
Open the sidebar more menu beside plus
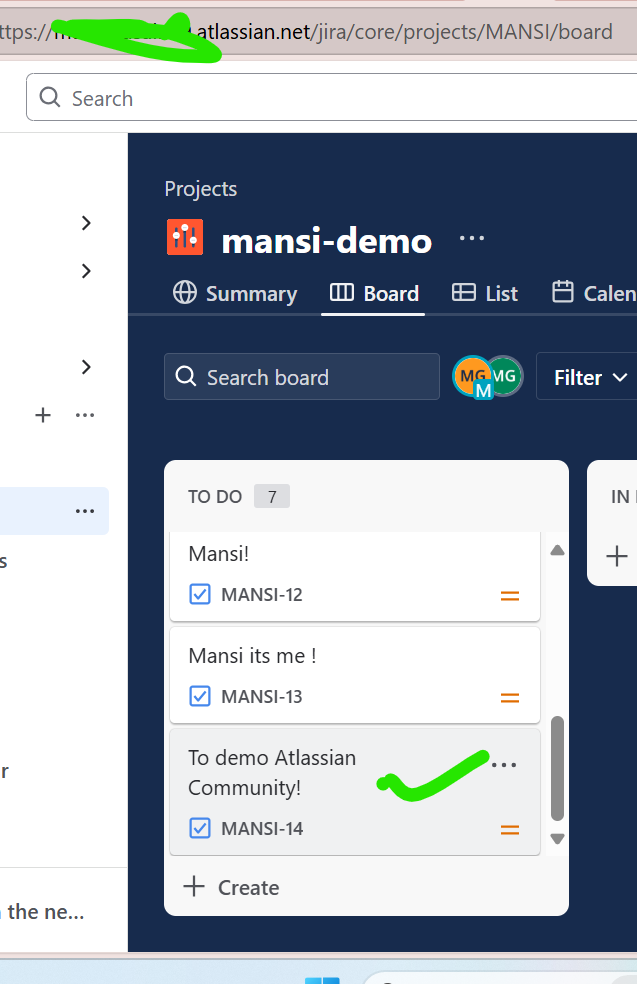pyautogui.click(x=85, y=415)
